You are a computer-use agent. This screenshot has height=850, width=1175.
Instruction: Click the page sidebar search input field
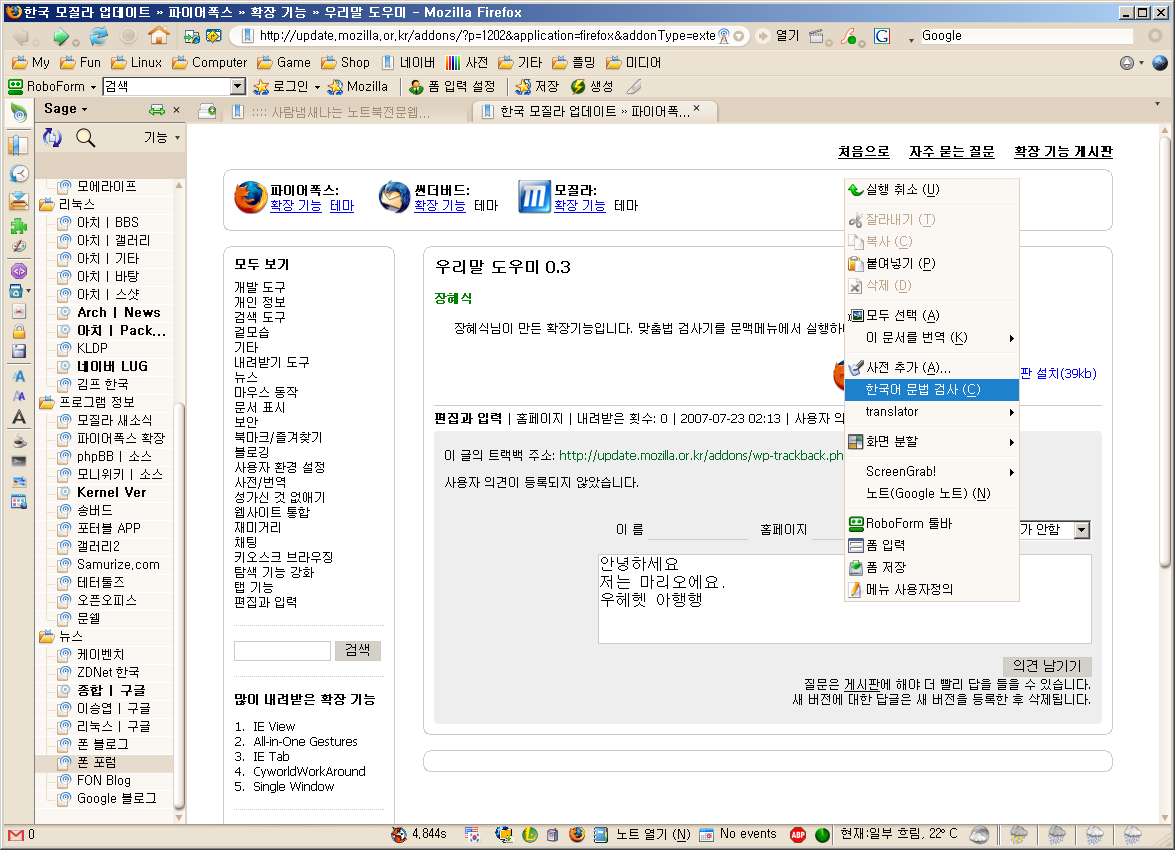point(283,651)
